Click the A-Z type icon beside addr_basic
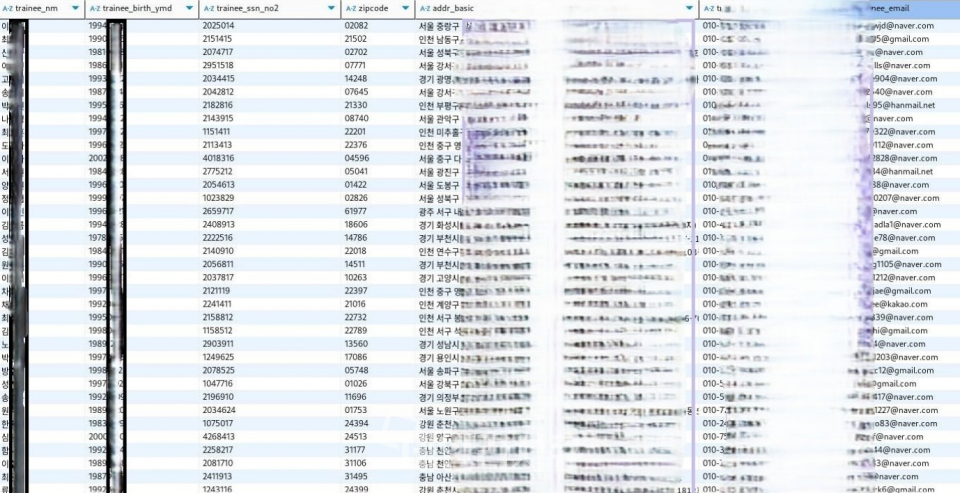Screen dimensions: 960x493 click(426, 9)
